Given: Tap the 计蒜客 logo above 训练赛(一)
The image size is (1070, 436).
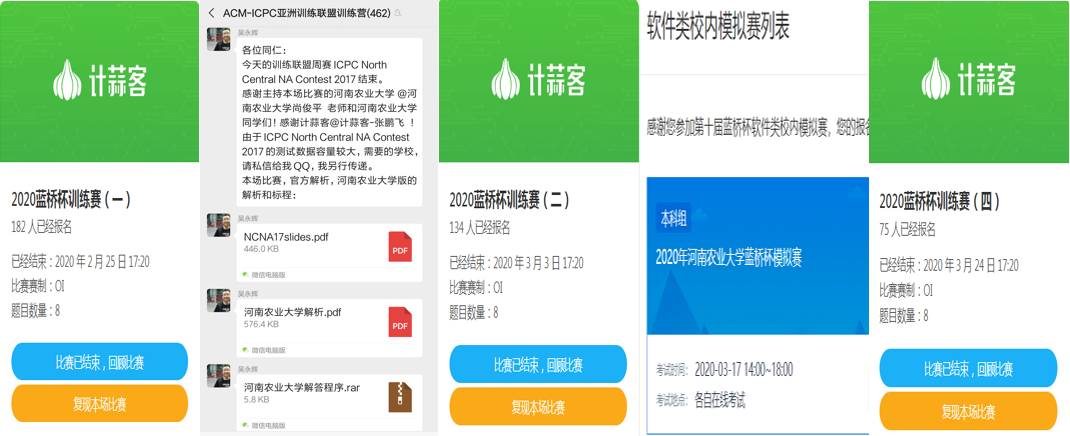Looking at the screenshot, I should tap(99, 79).
